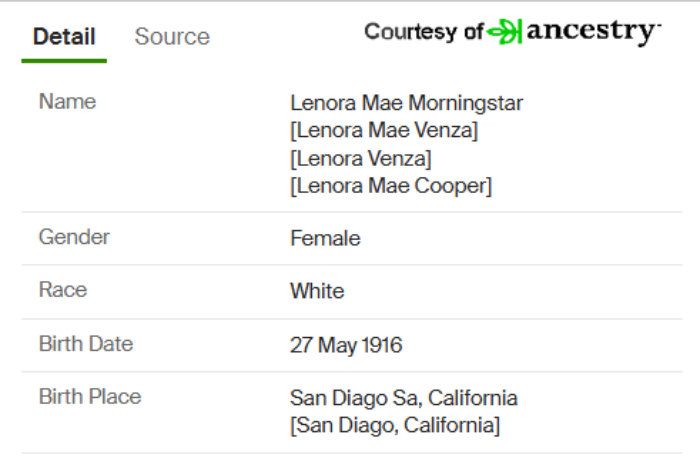Click the Race field label
700x458 pixels.
click(x=63, y=290)
